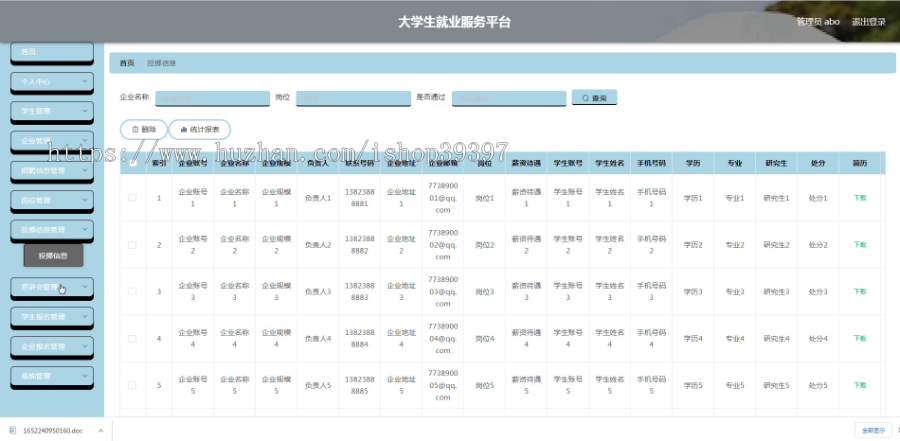
Task: Download the resume in row 3
Action: click(859, 291)
